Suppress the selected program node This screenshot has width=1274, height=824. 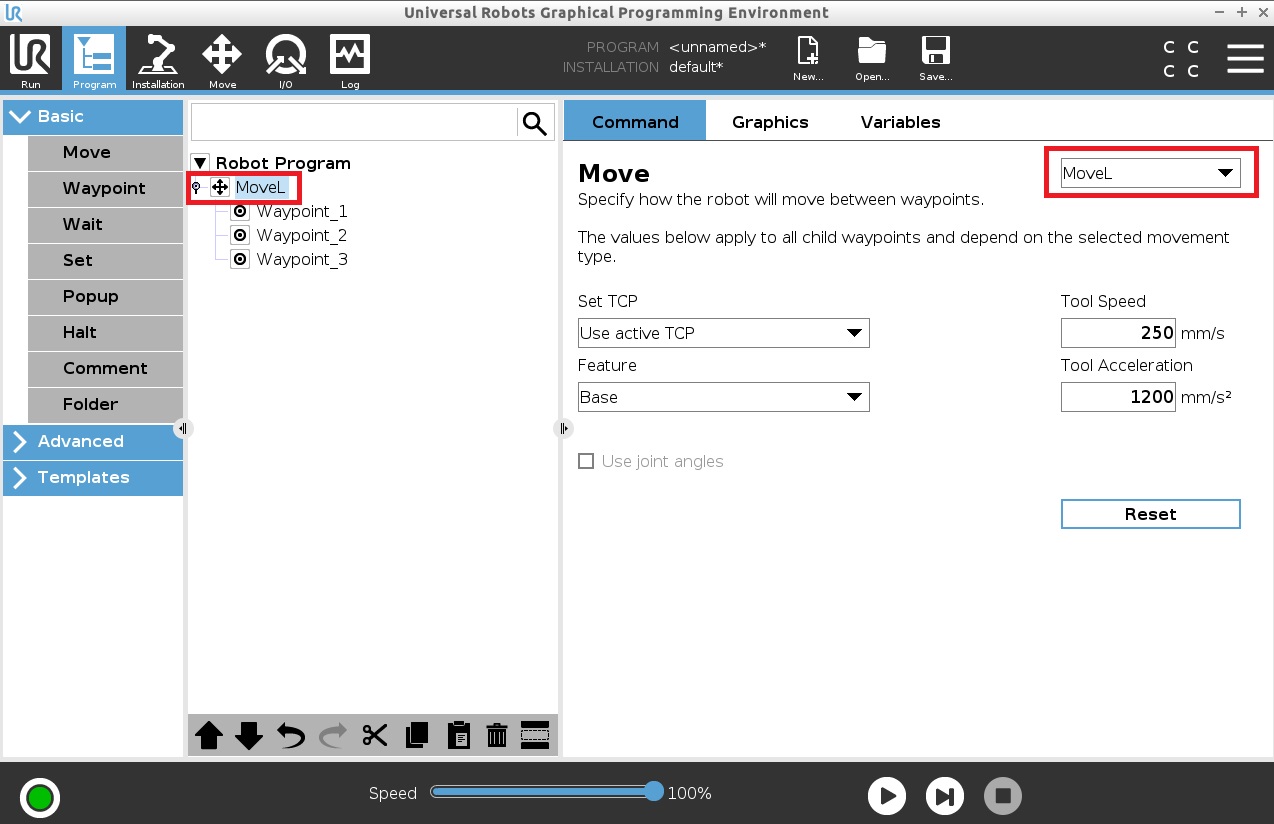pos(535,736)
